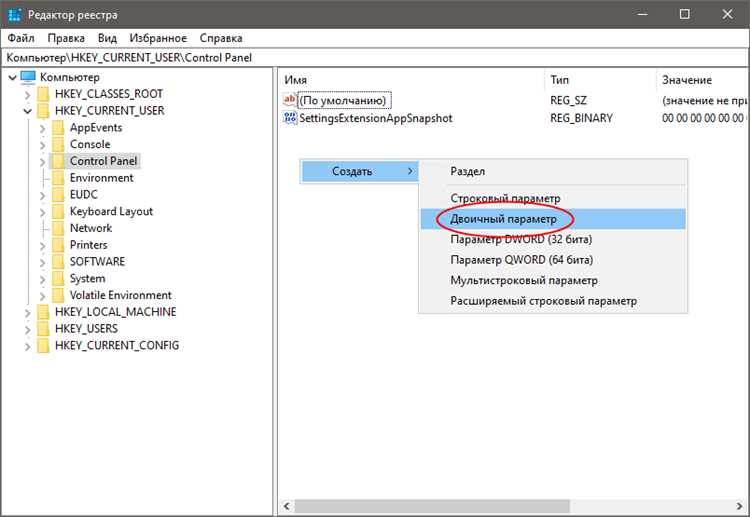Image resolution: width=750 pixels, height=517 pixels.
Task: Click the Control Panel folder icon
Action: 58,161
